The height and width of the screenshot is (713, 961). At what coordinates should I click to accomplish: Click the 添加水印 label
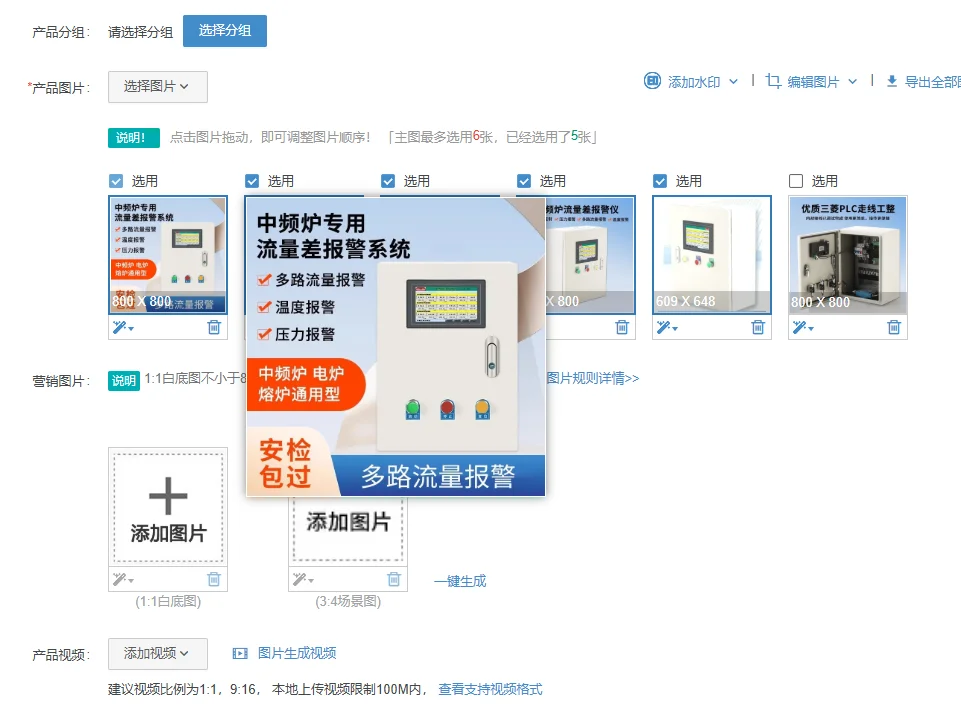[694, 82]
